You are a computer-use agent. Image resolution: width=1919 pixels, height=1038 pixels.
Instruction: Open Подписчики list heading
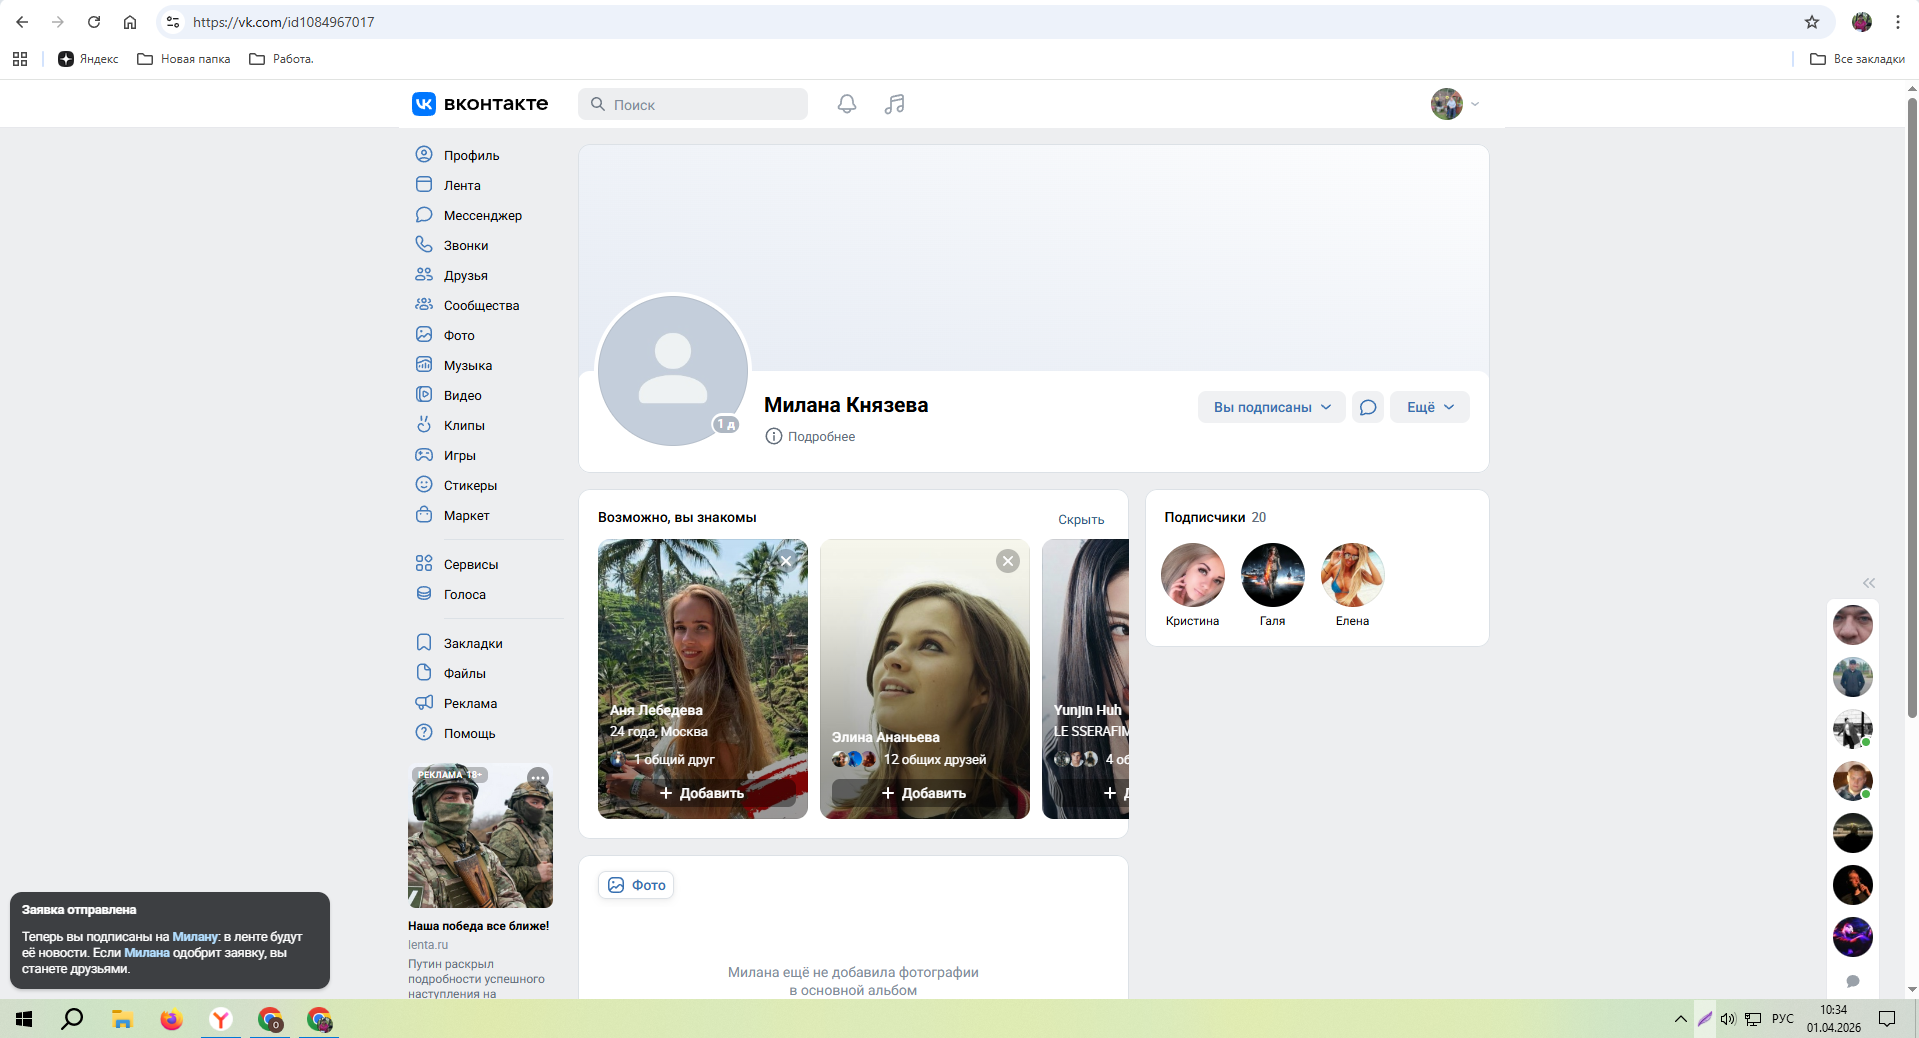point(1204,517)
